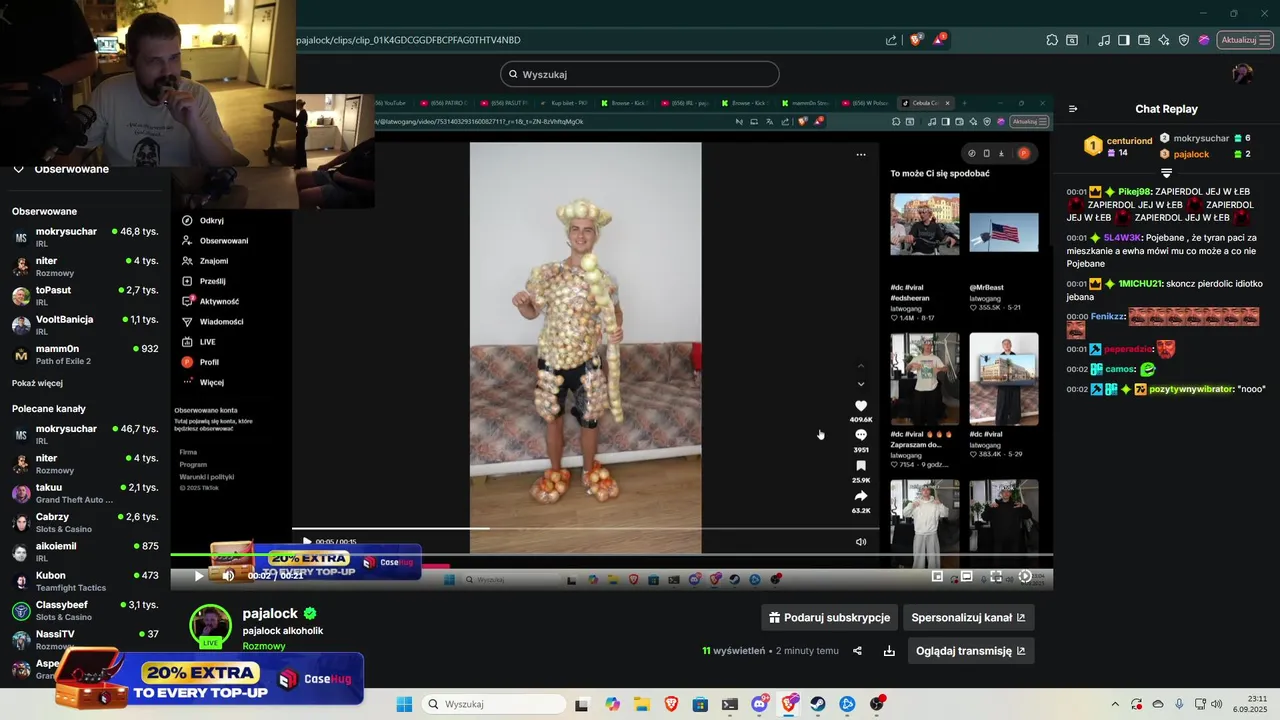Collapse the Obserwowane sidebar chevron
Screen dimensions: 1280x720
point(18,169)
